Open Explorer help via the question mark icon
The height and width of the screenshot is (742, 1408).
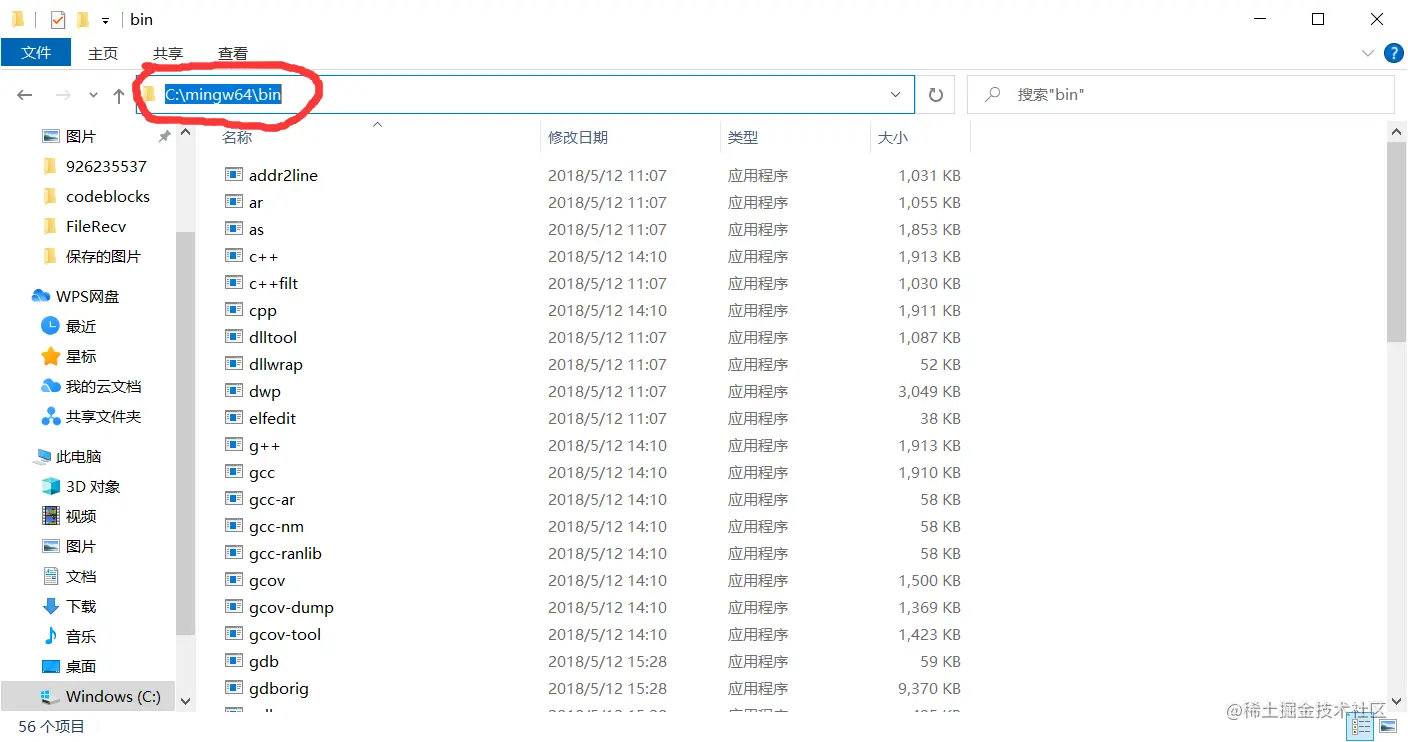coord(1393,53)
